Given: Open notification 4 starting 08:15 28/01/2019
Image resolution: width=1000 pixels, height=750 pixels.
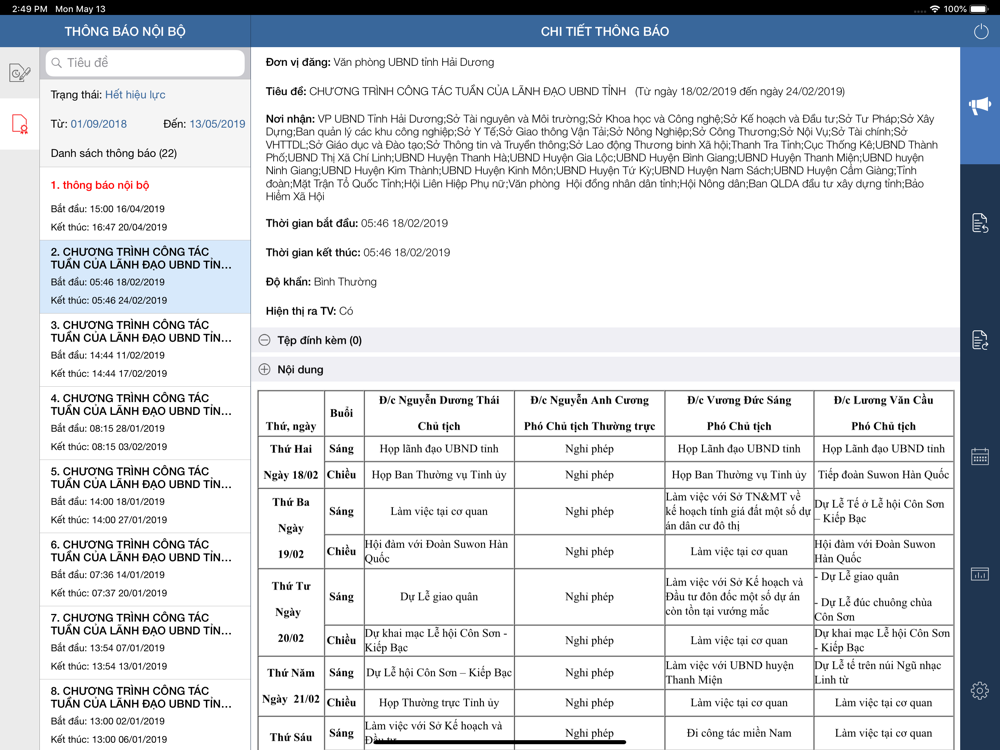Looking at the screenshot, I should (x=145, y=423).
